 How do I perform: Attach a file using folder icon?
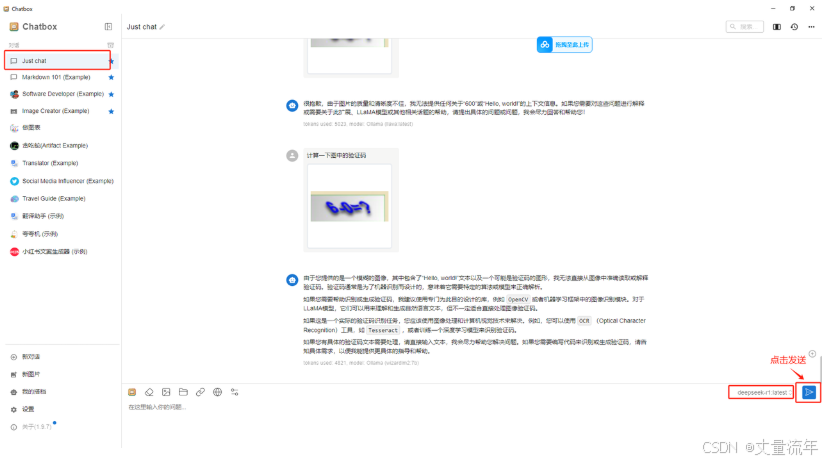coord(183,392)
